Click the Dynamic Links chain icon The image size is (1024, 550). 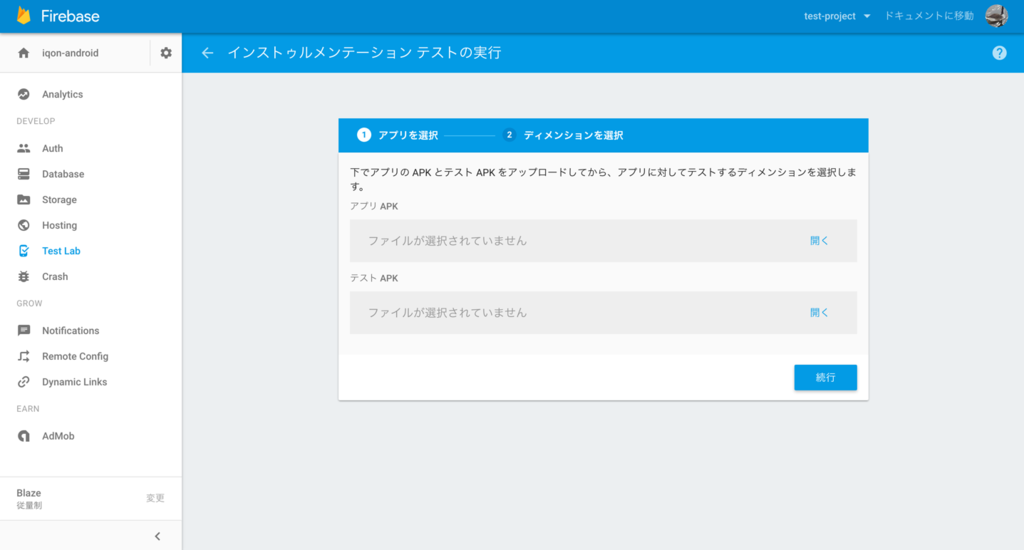click(x=24, y=381)
